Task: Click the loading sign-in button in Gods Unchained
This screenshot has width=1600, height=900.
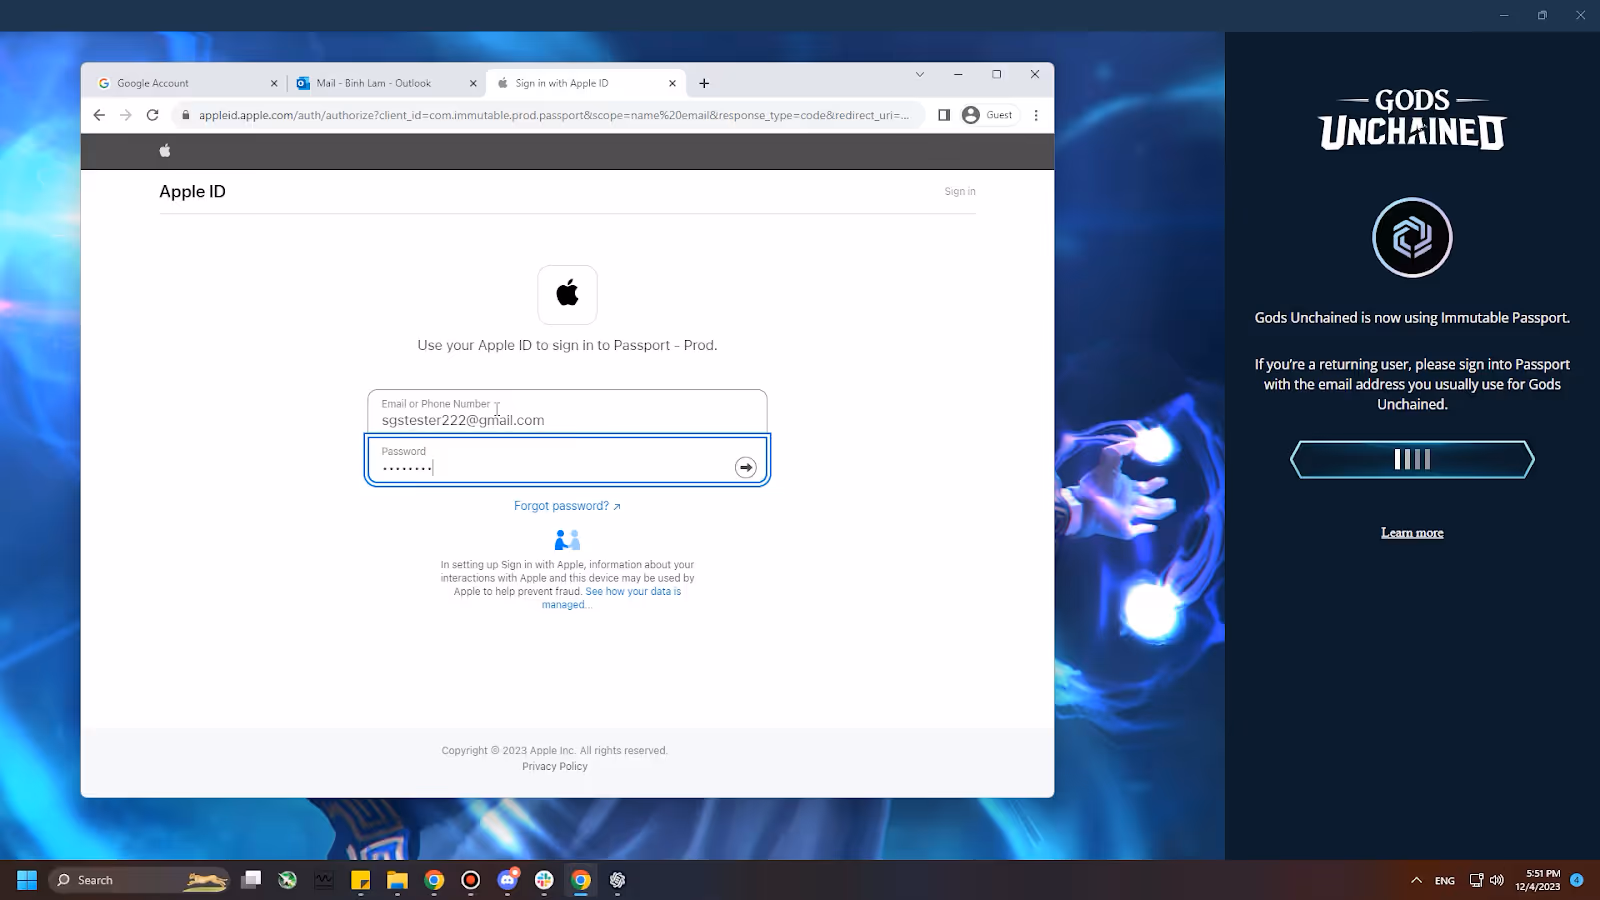Action: click(x=1412, y=459)
